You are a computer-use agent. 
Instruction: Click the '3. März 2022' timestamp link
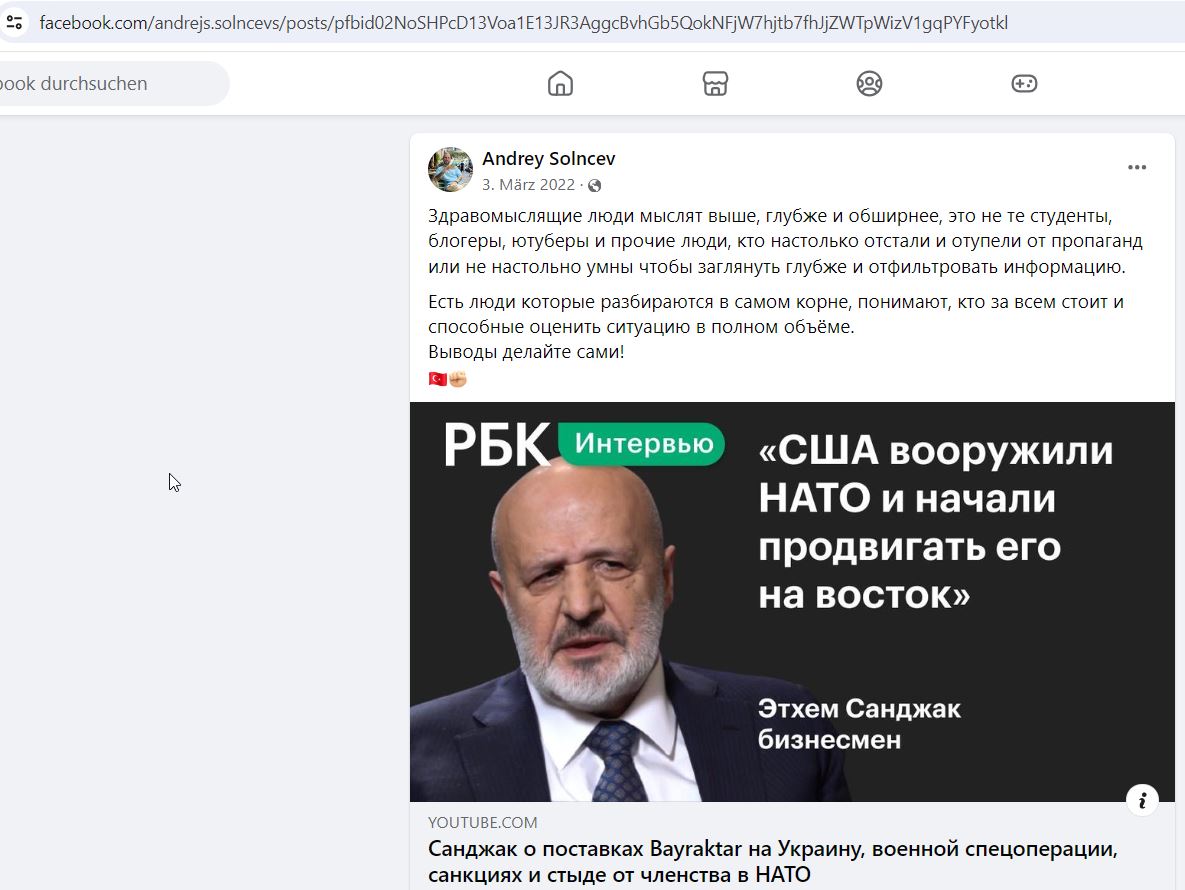528,184
